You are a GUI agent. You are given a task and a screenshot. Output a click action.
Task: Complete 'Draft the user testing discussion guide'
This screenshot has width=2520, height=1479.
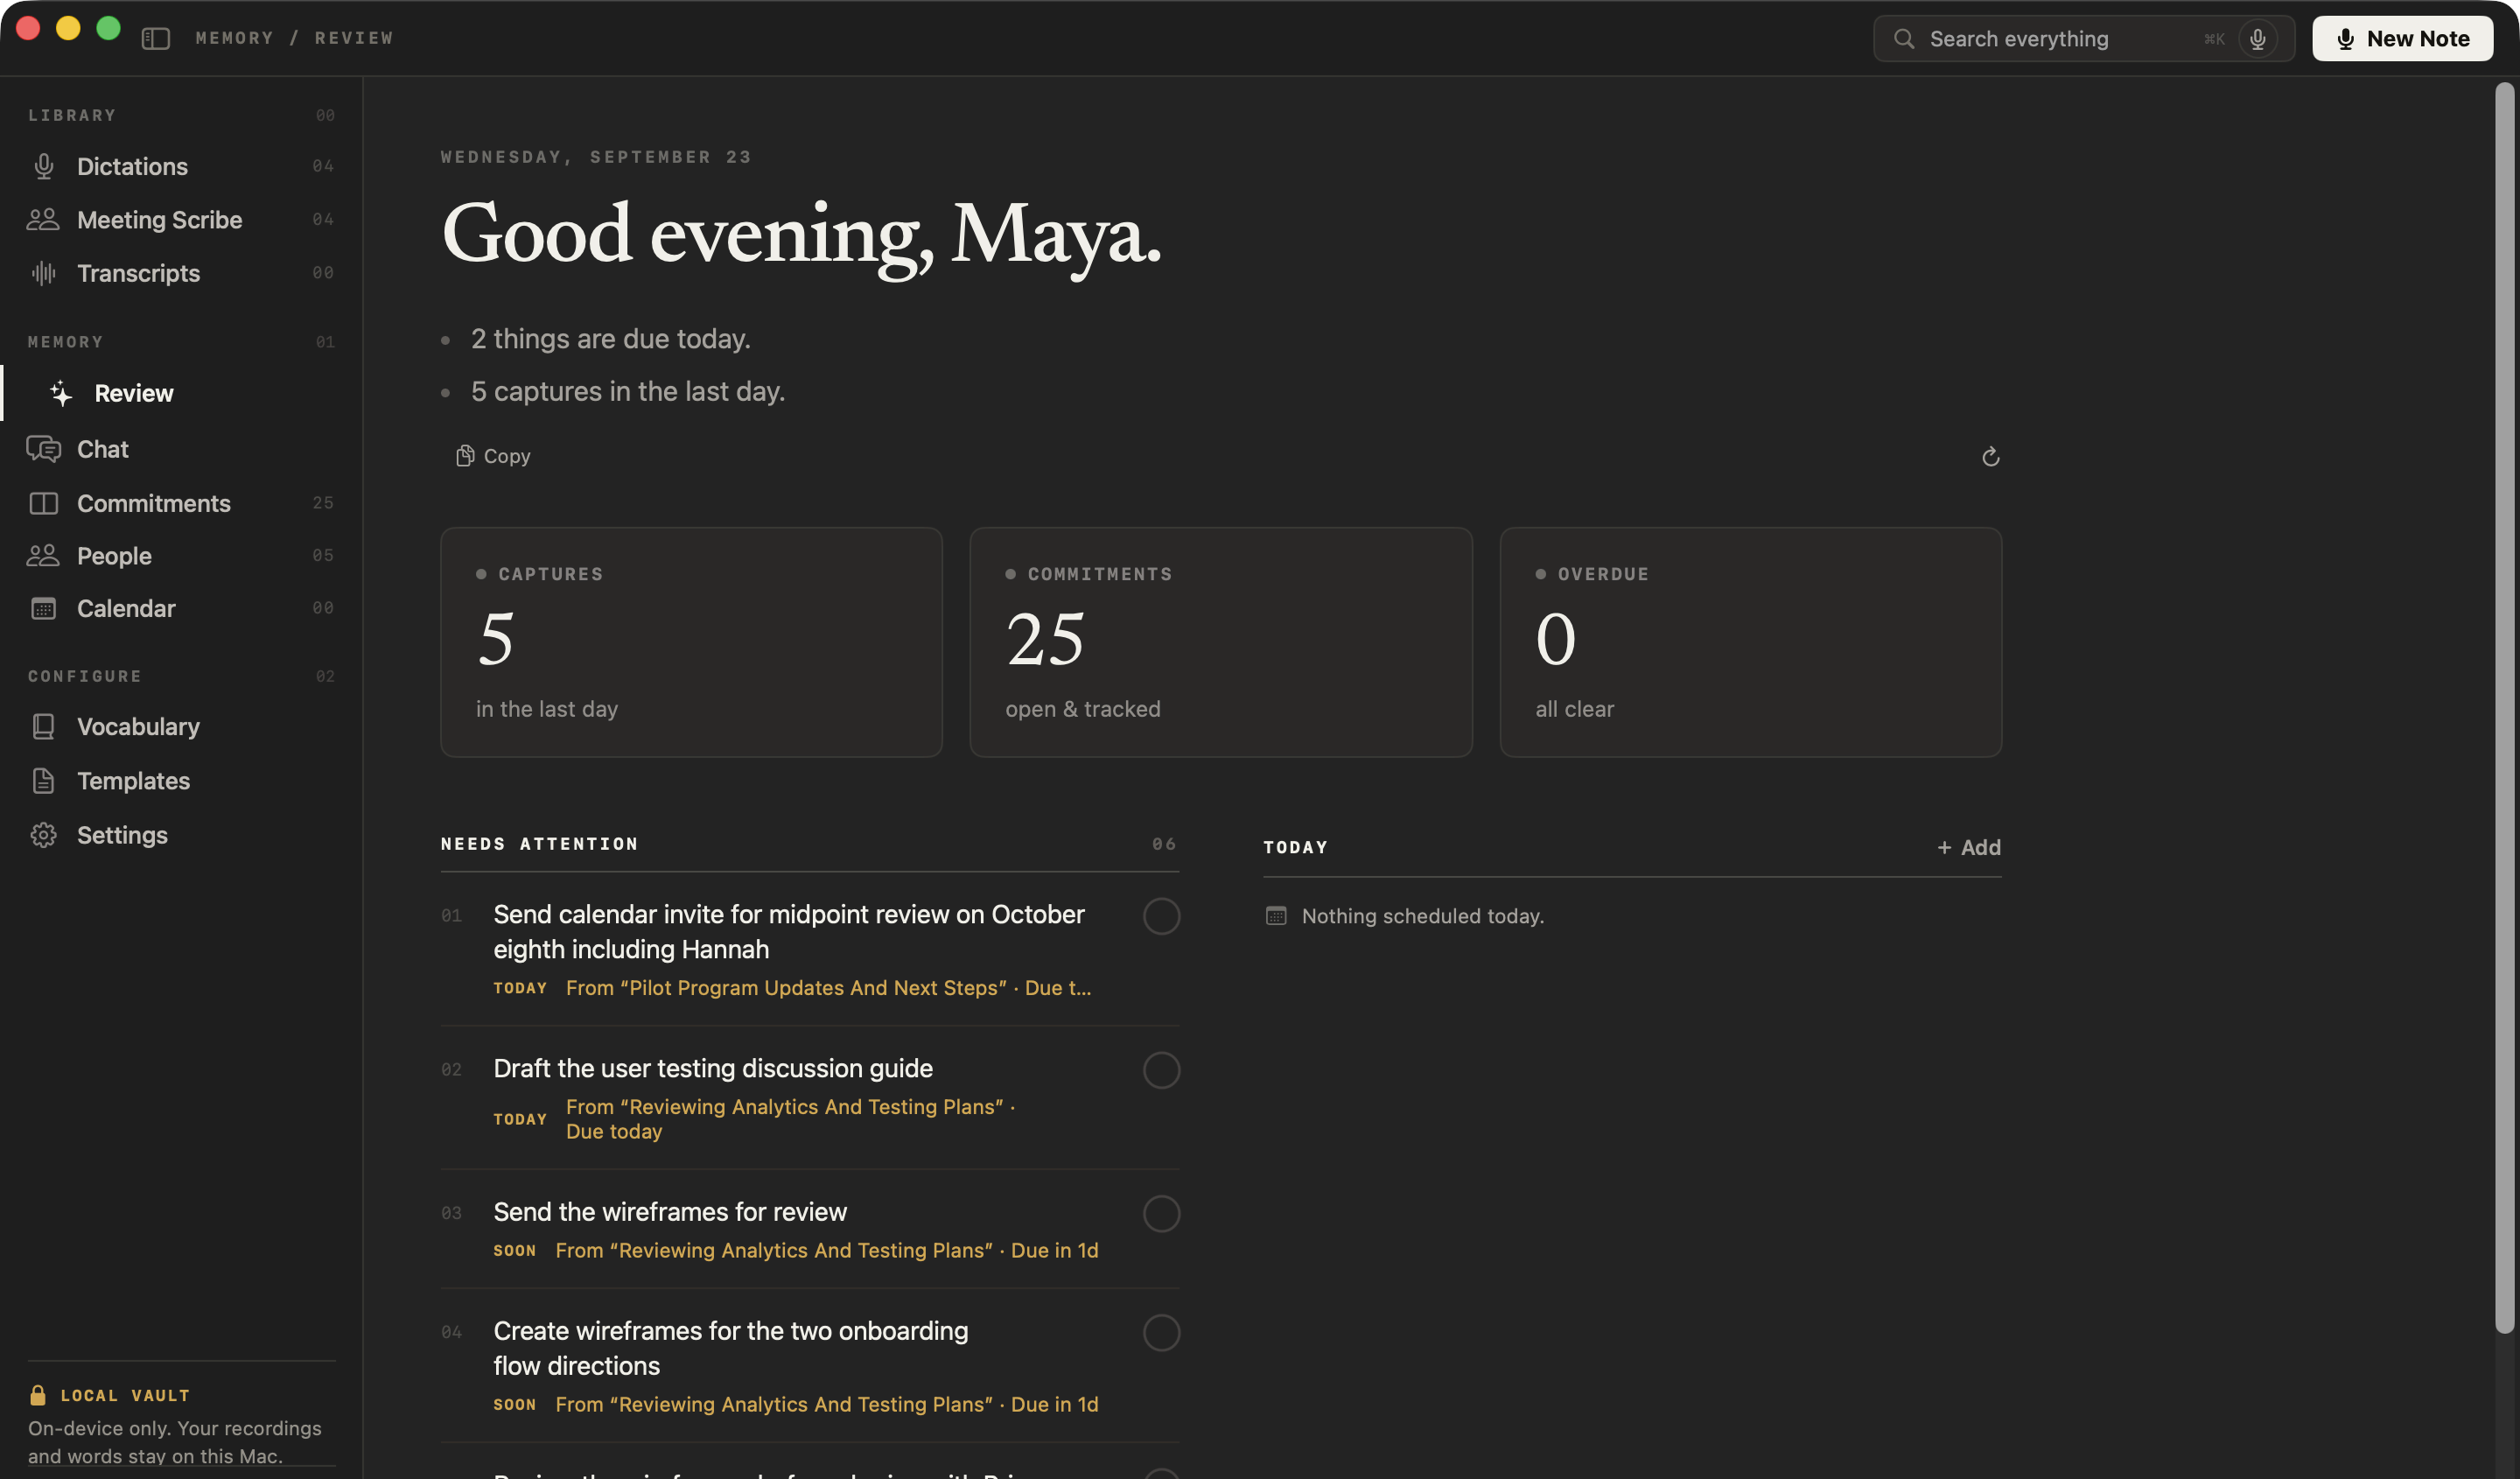tap(1161, 1070)
